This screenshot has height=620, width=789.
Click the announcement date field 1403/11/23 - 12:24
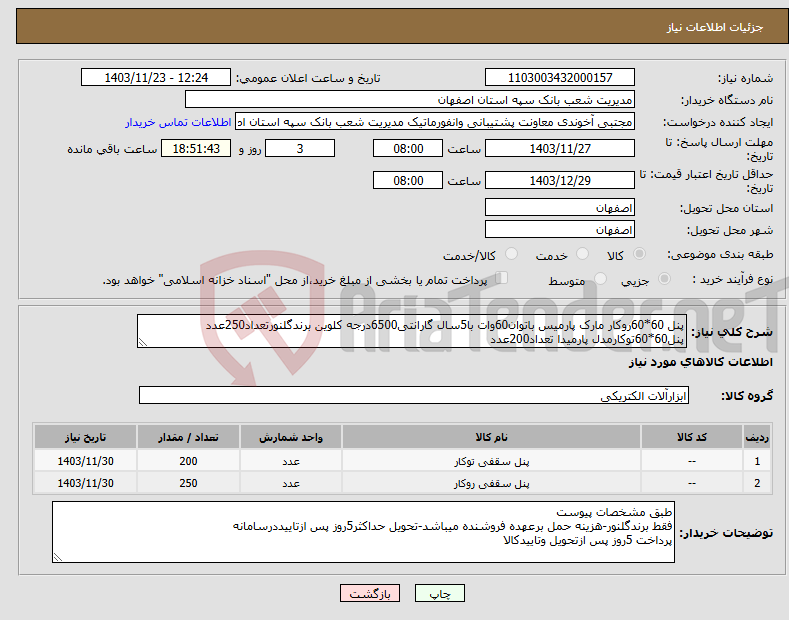pos(156,78)
